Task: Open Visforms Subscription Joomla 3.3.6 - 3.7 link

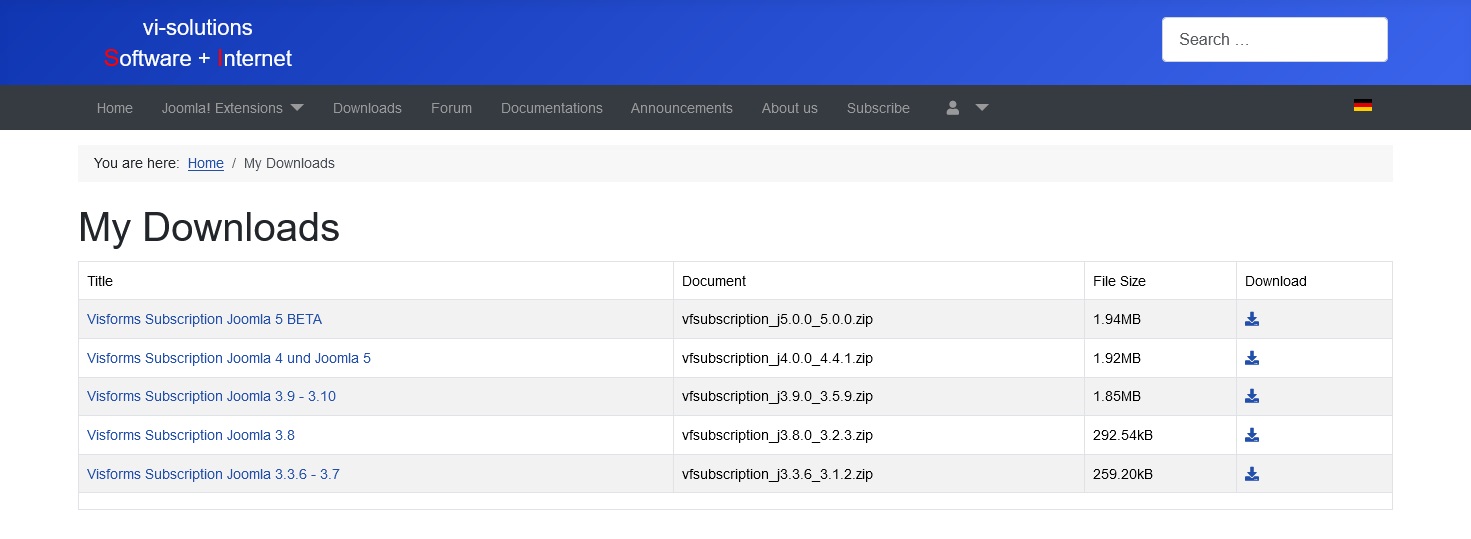Action: click(x=213, y=474)
